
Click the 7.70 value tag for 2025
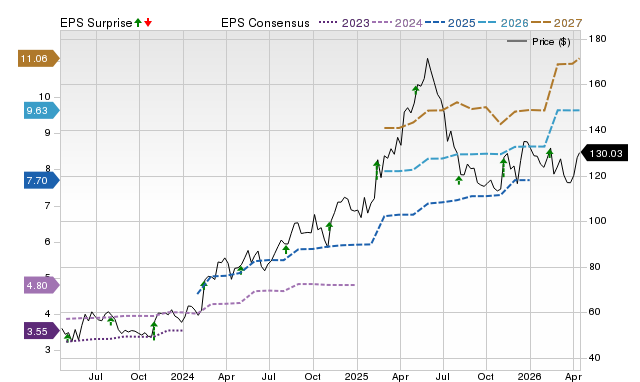click(x=42, y=180)
